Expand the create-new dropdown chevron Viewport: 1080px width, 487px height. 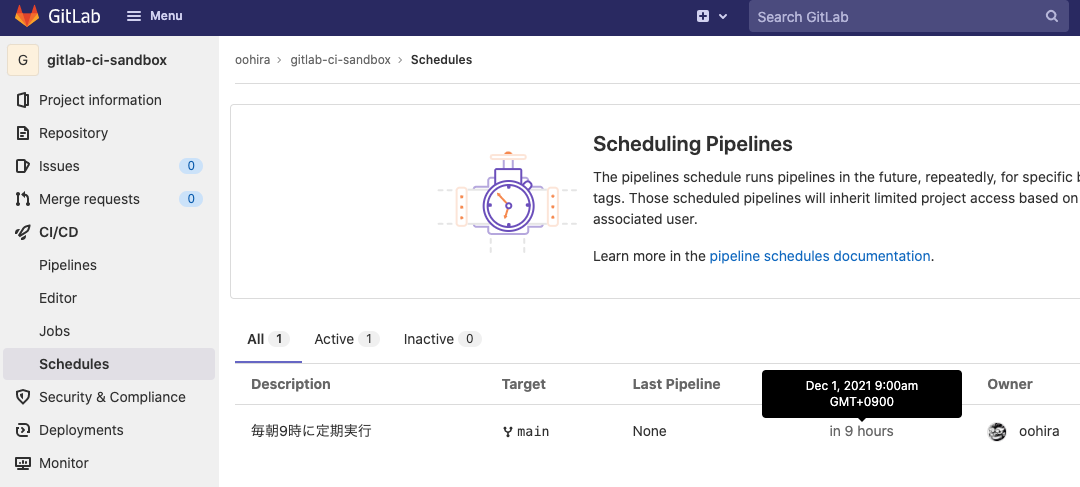point(723,16)
